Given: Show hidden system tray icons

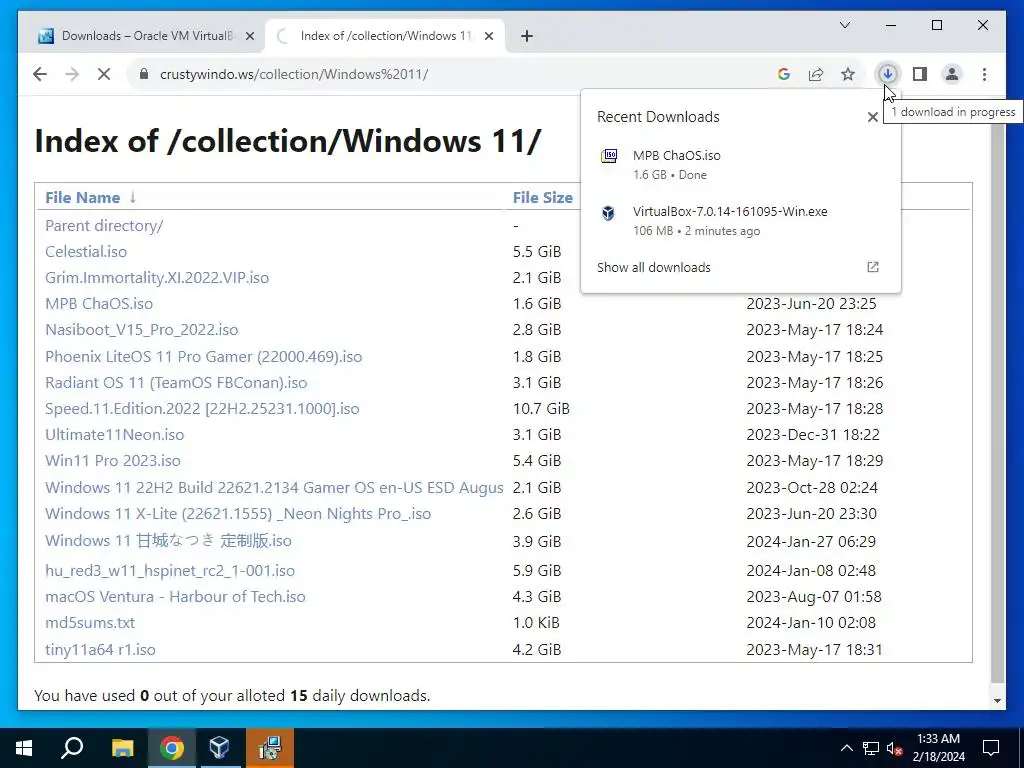Looking at the screenshot, I should pyautogui.click(x=846, y=748).
